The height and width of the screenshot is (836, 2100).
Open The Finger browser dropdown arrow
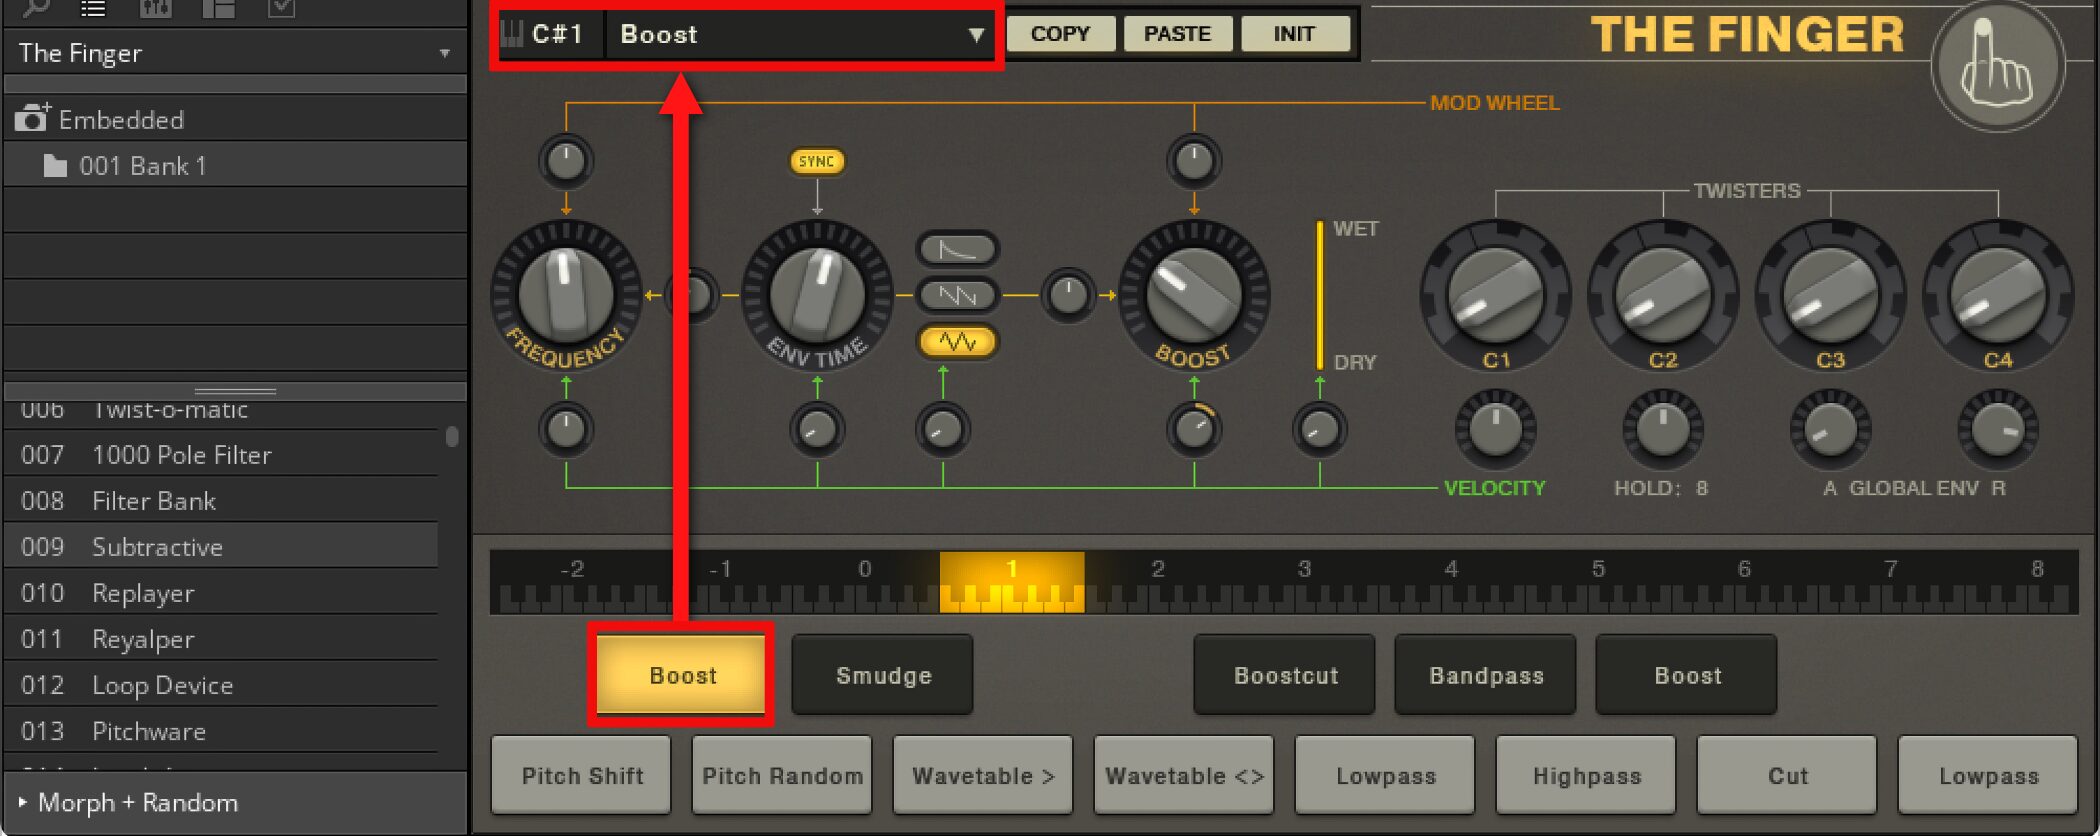tap(444, 53)
